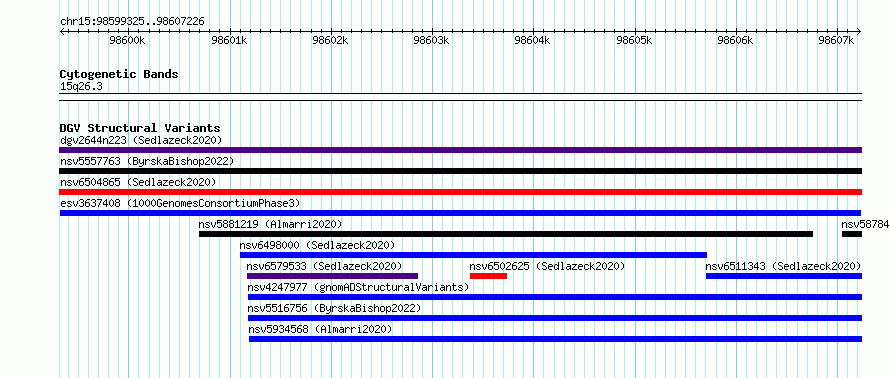Open the nsv5934568 (Almarri2020) label
Screen dimensions: 890x378
tap(321, 329)
